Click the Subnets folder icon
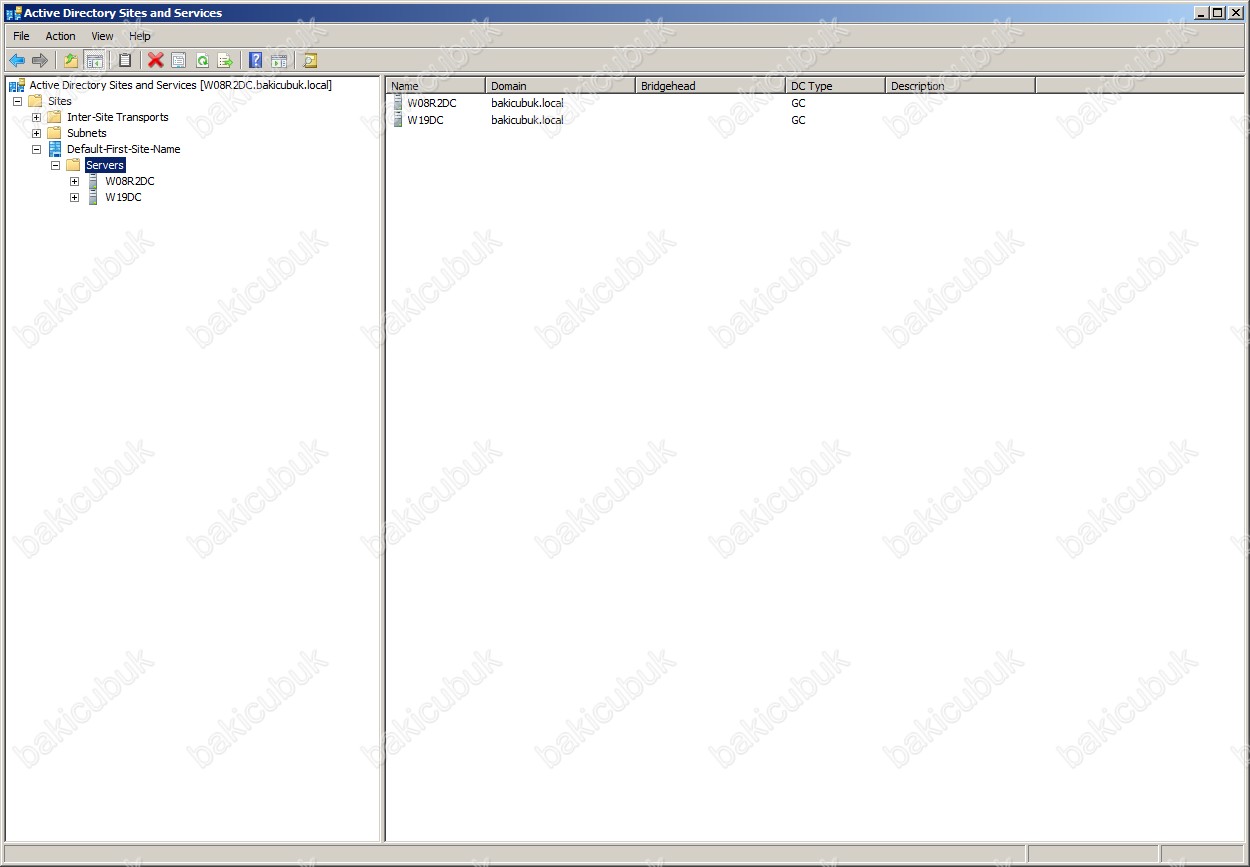Viewport: 1250px width, 867px height. pos(54,133)
